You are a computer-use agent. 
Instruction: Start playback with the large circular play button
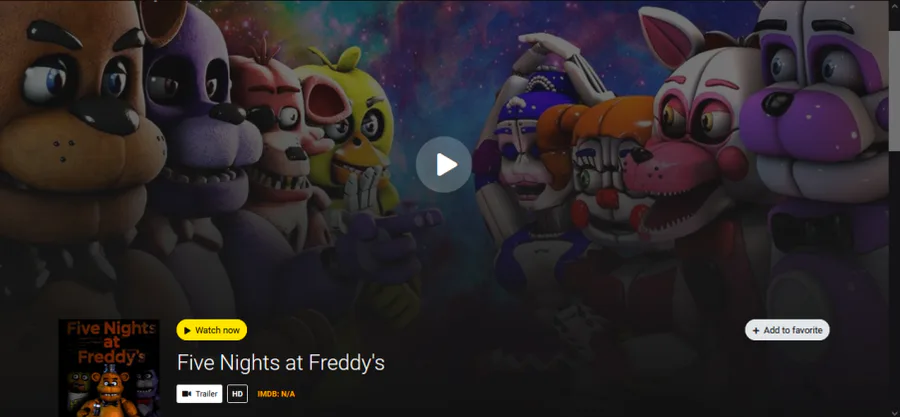coord(444,165)
